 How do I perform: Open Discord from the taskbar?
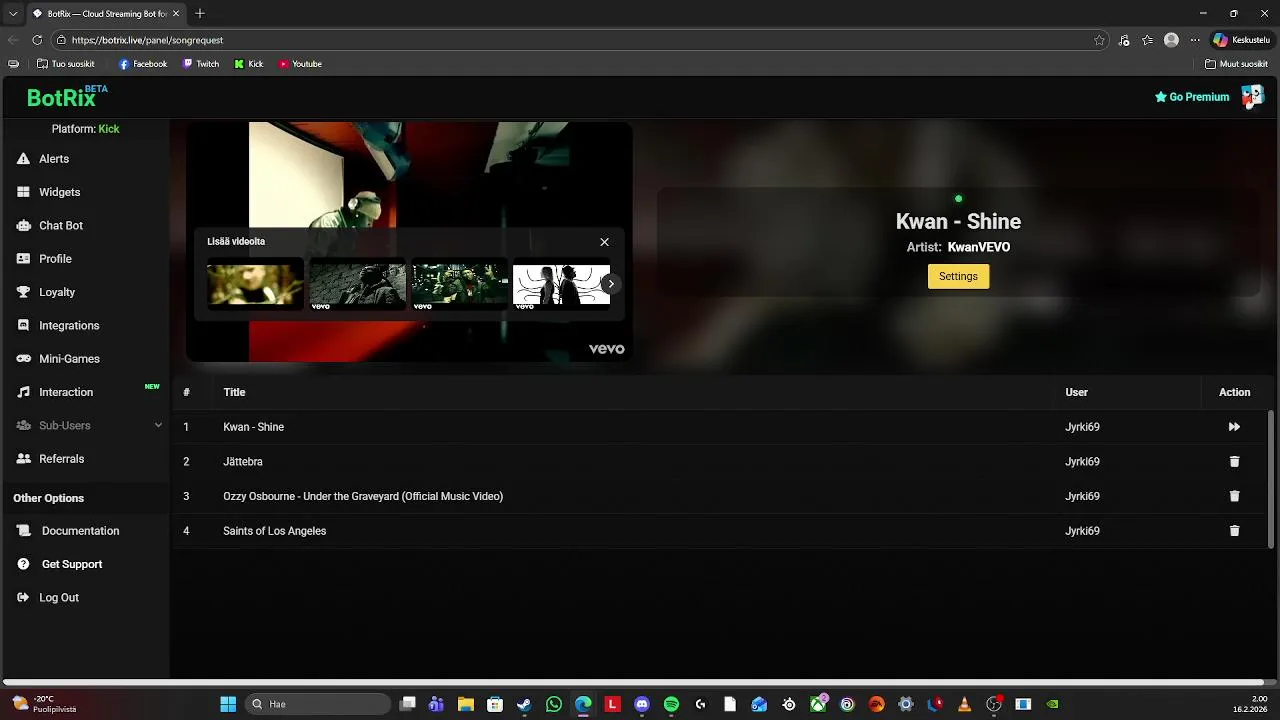[x=642, y=704]
